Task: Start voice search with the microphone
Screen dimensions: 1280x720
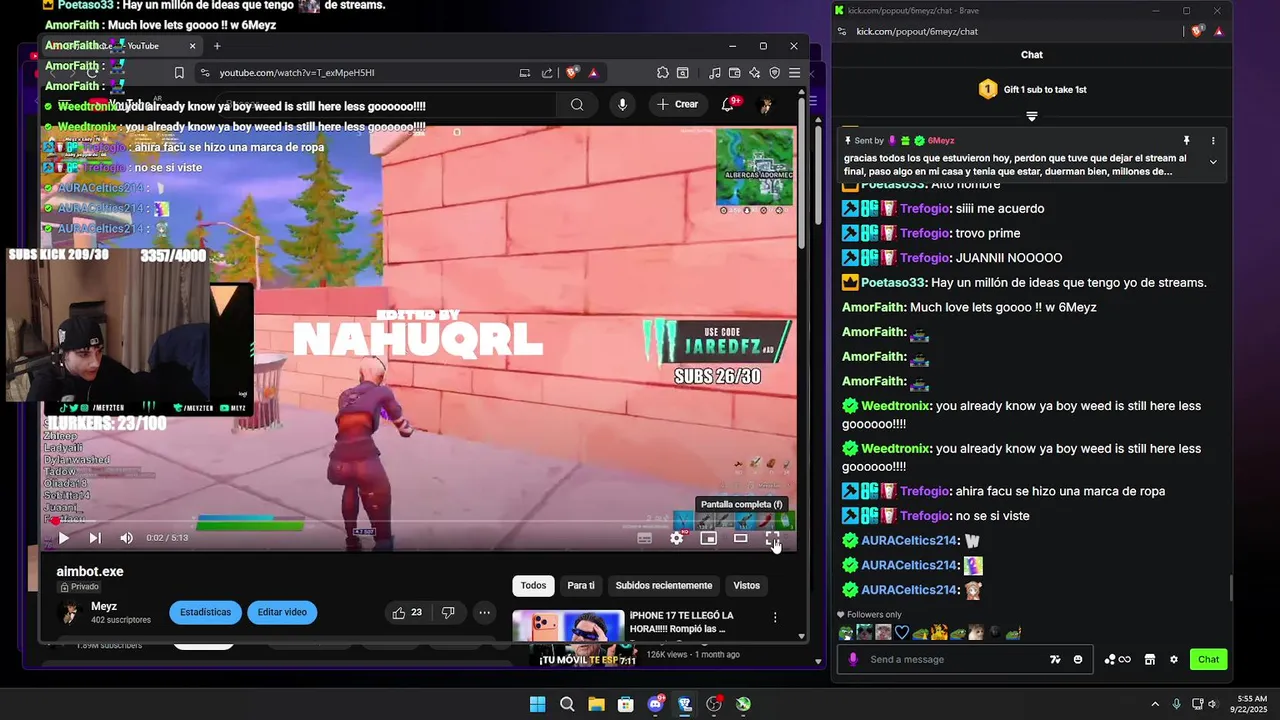Action: [622, 104]
